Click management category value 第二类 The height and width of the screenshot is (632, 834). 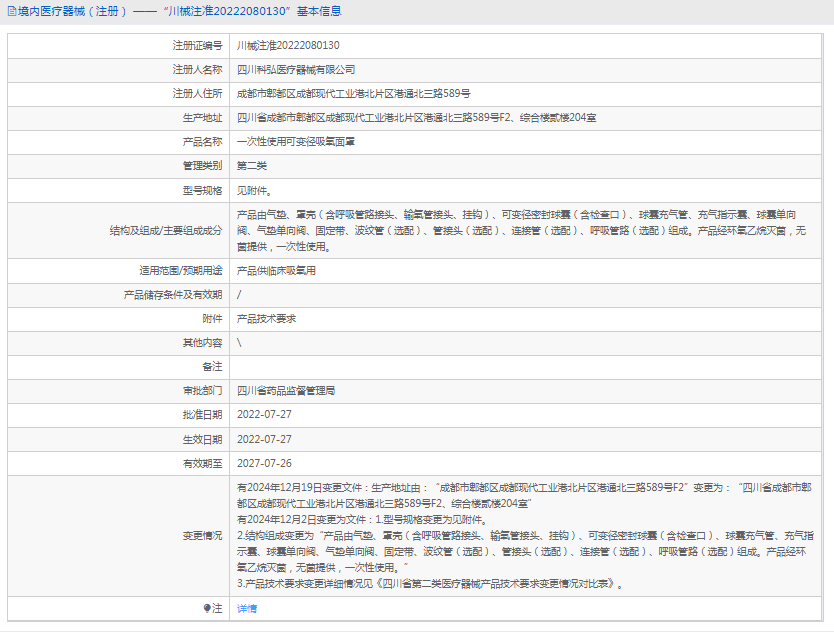(x=252, y=166)
